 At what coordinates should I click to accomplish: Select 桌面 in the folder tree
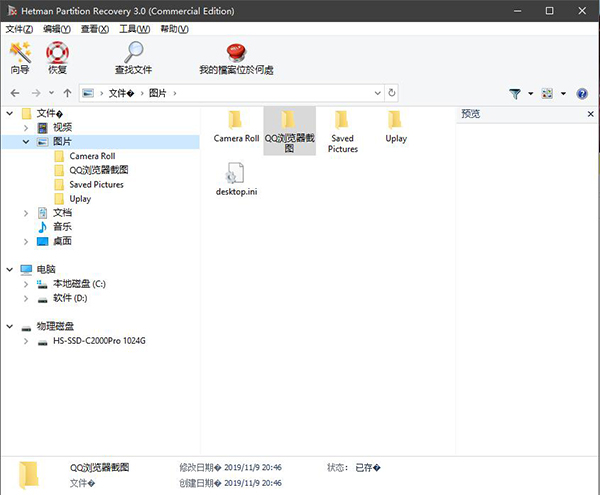pyautogui.click(x=62, y=241)
